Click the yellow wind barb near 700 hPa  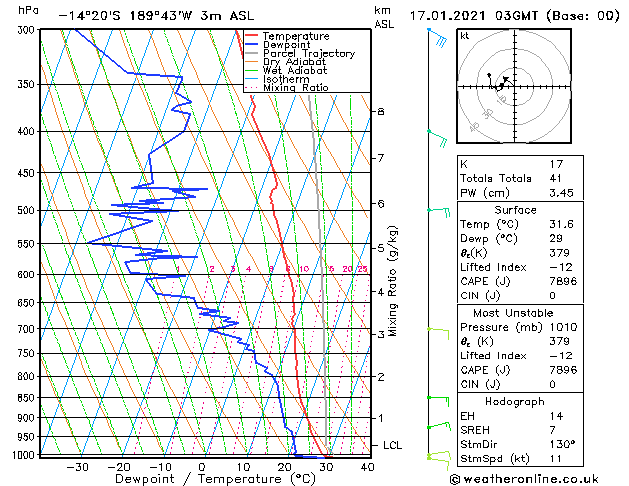tap(440, 329)
